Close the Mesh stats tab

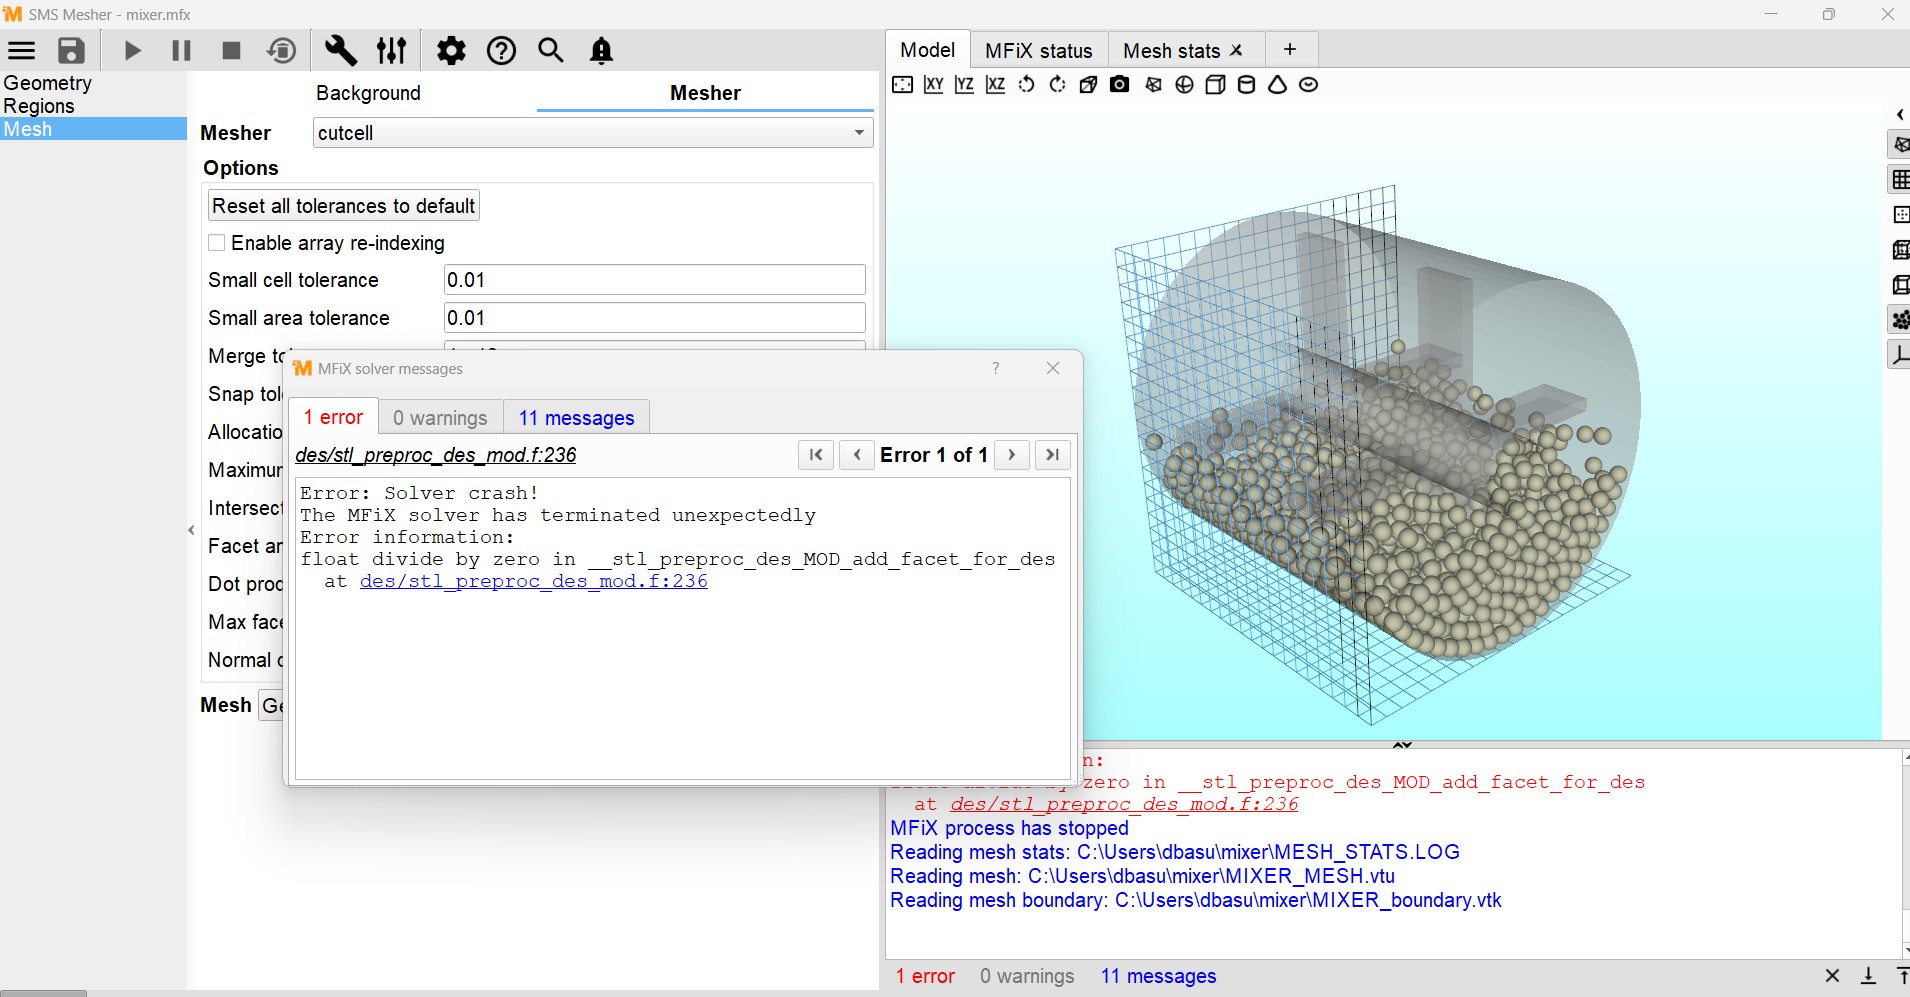[1237, 50]
